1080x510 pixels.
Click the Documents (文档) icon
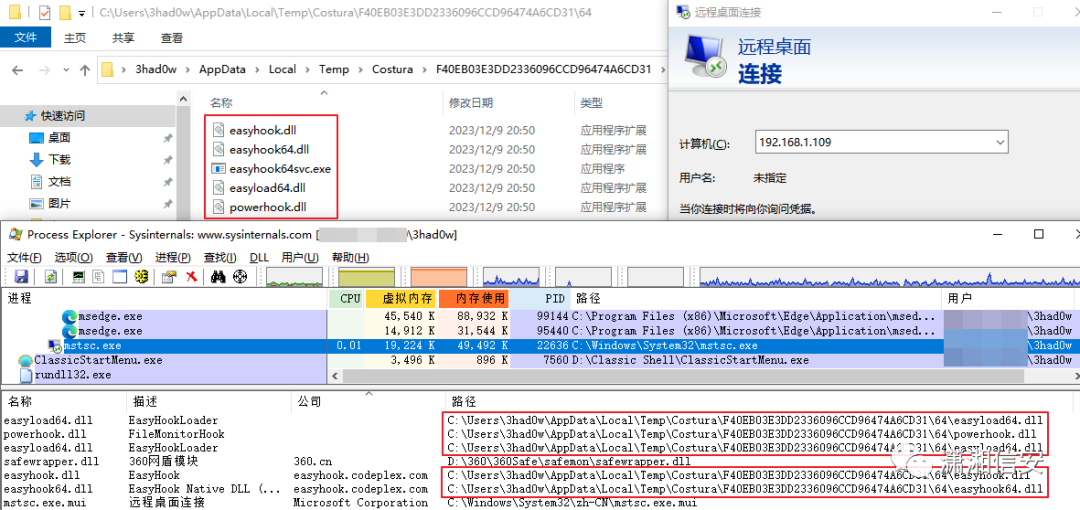point(37,182)
